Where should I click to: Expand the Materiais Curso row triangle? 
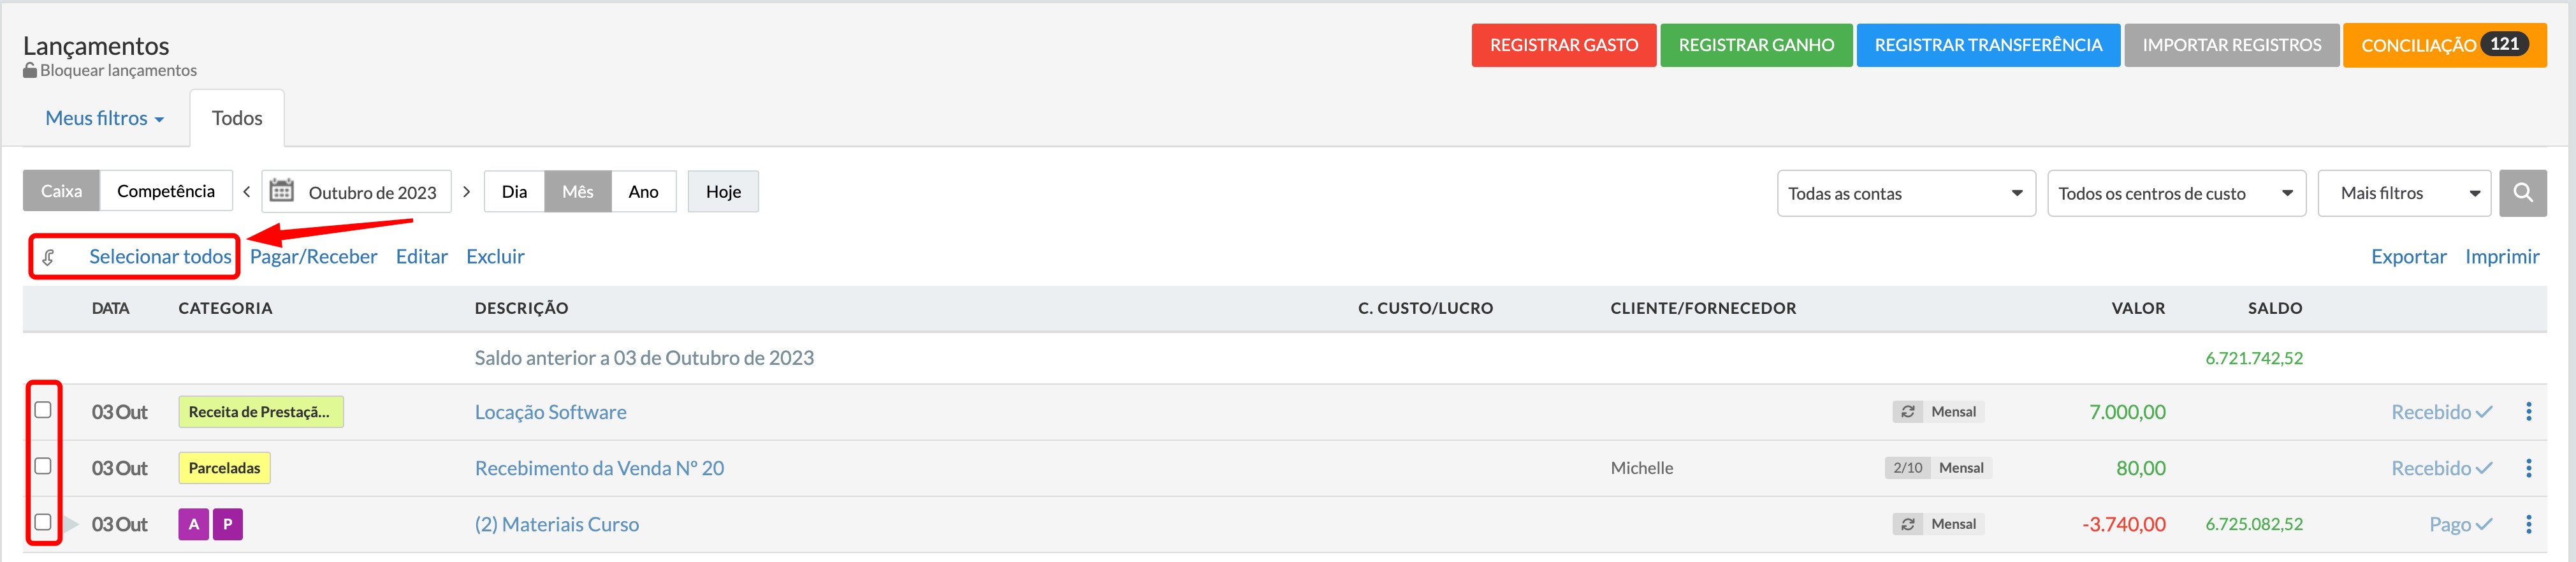tap(71, 524)
